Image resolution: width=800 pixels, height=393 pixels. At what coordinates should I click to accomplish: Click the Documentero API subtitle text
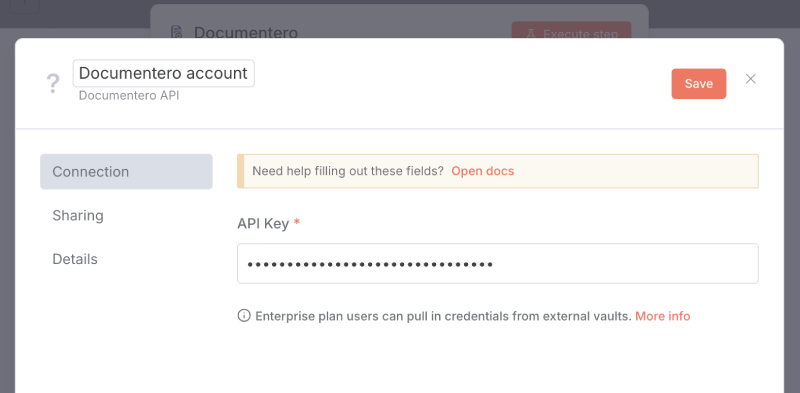click(x=129, y=96)
